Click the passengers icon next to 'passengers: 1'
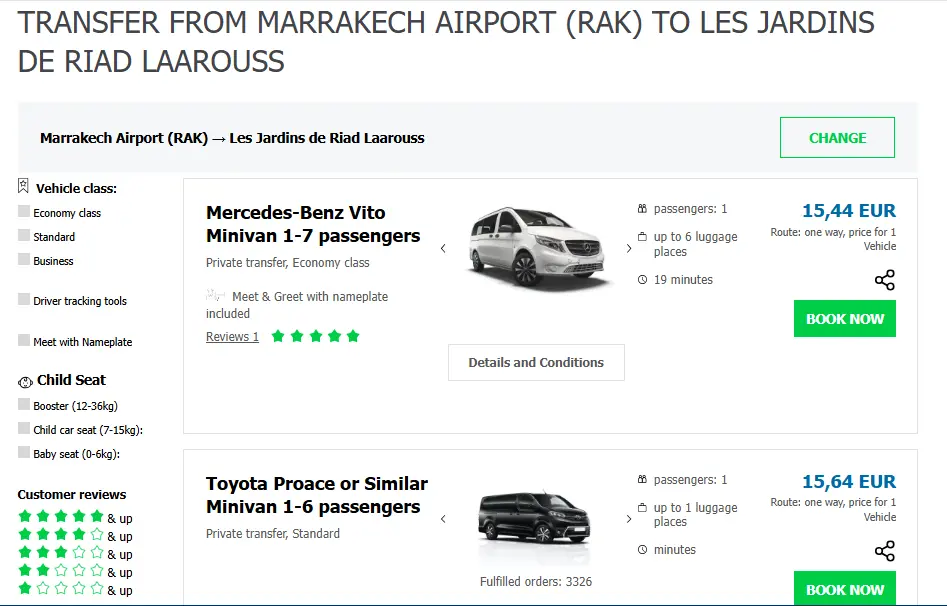The height and width of the screenshot is (606, 947). pos(640,208)
